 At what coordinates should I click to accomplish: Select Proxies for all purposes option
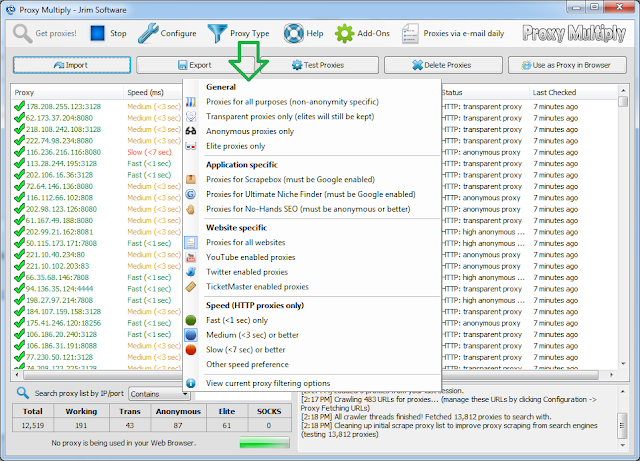click(292, 102)
